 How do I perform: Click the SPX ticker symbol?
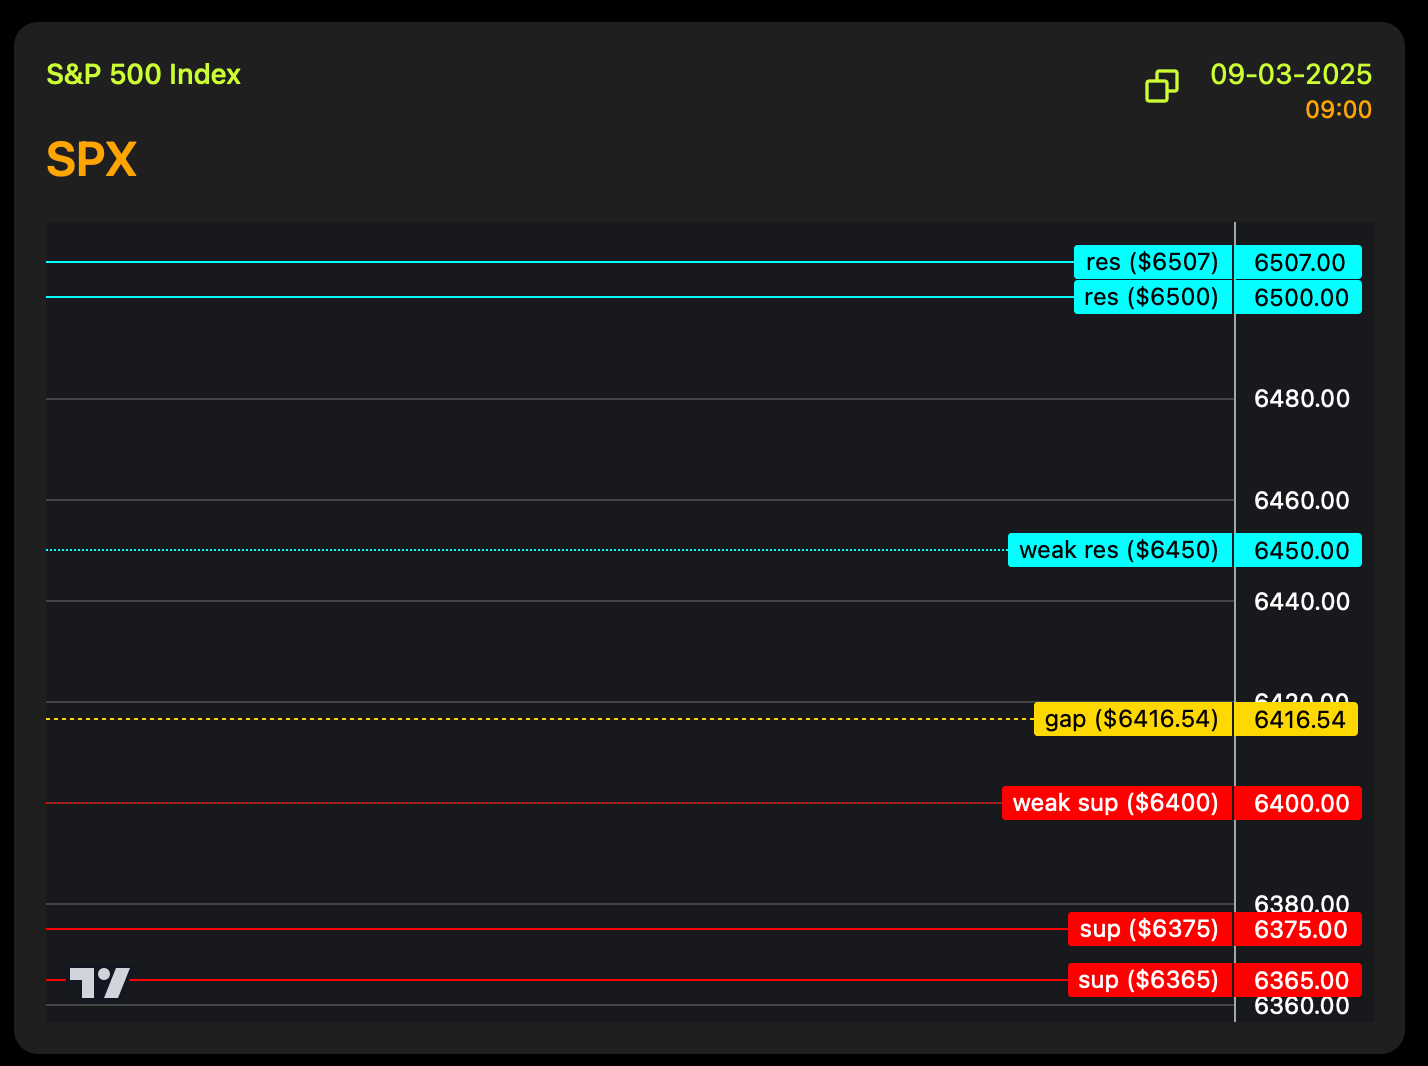pyautogui.click(x=91, y=160)
